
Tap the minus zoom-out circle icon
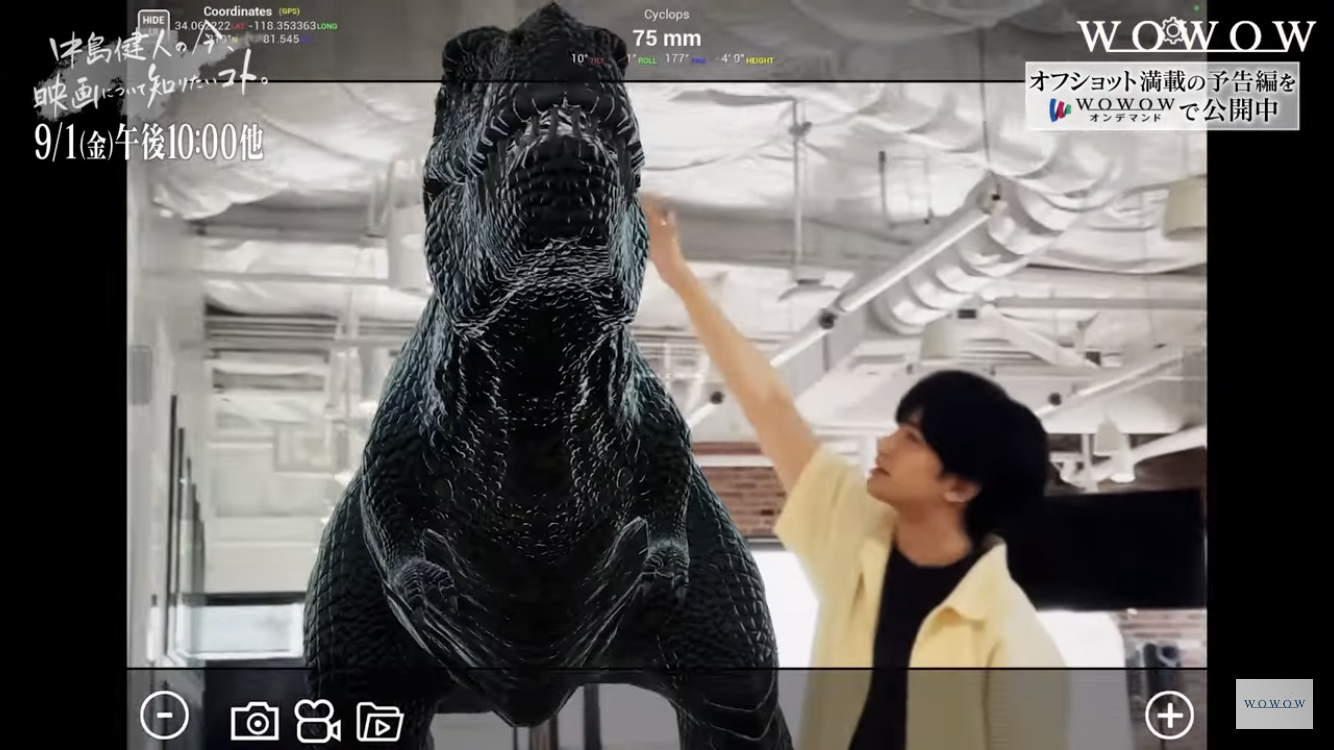tap(164, 716)
